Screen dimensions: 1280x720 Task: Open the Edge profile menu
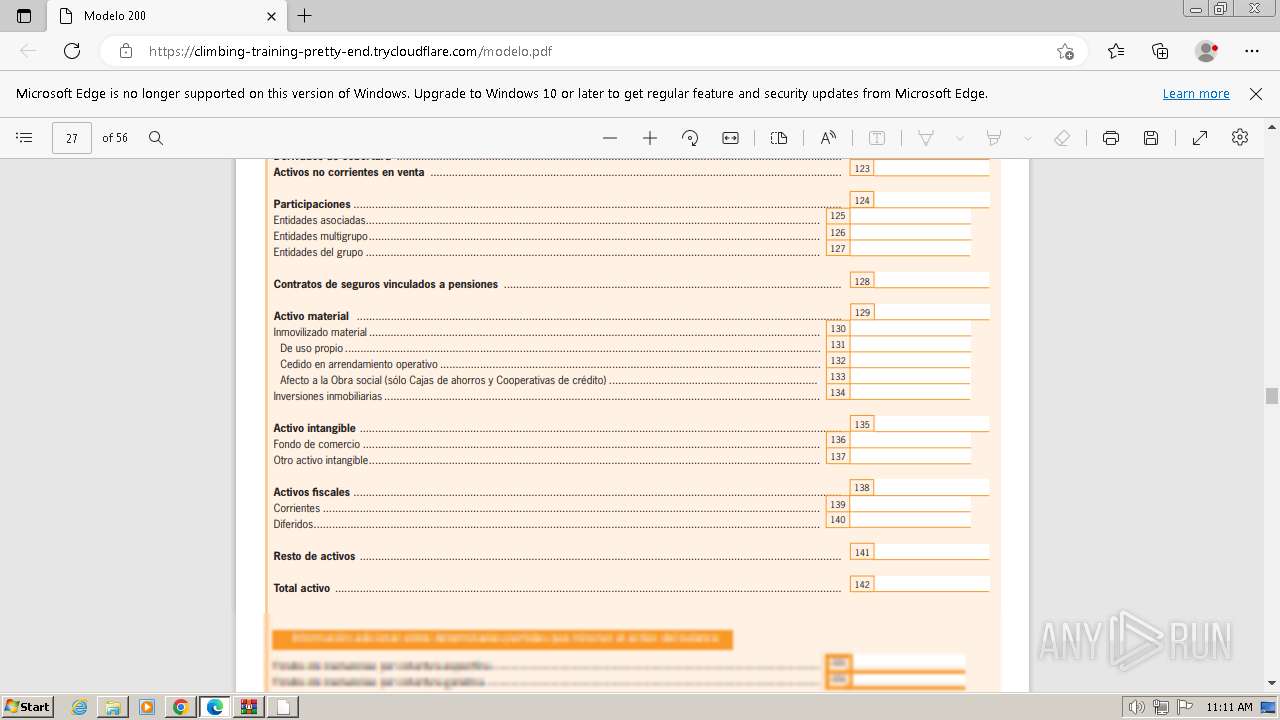click(1207, 51)
